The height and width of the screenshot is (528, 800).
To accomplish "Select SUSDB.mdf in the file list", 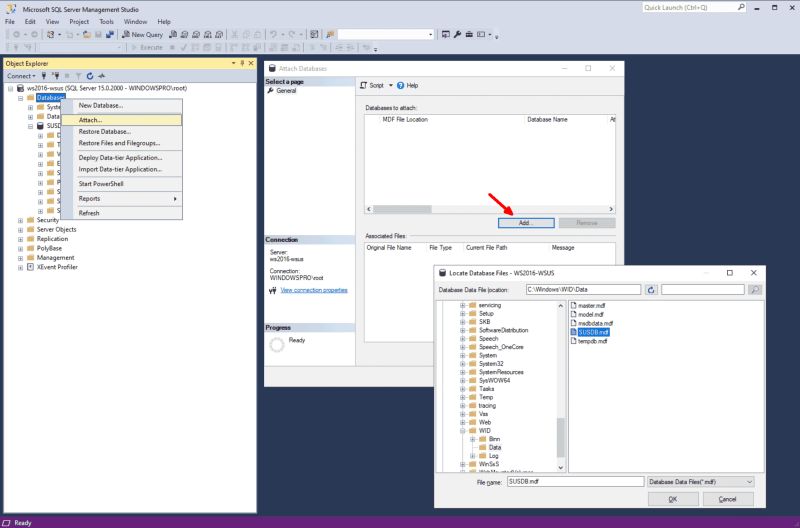I will pos(590,332).
